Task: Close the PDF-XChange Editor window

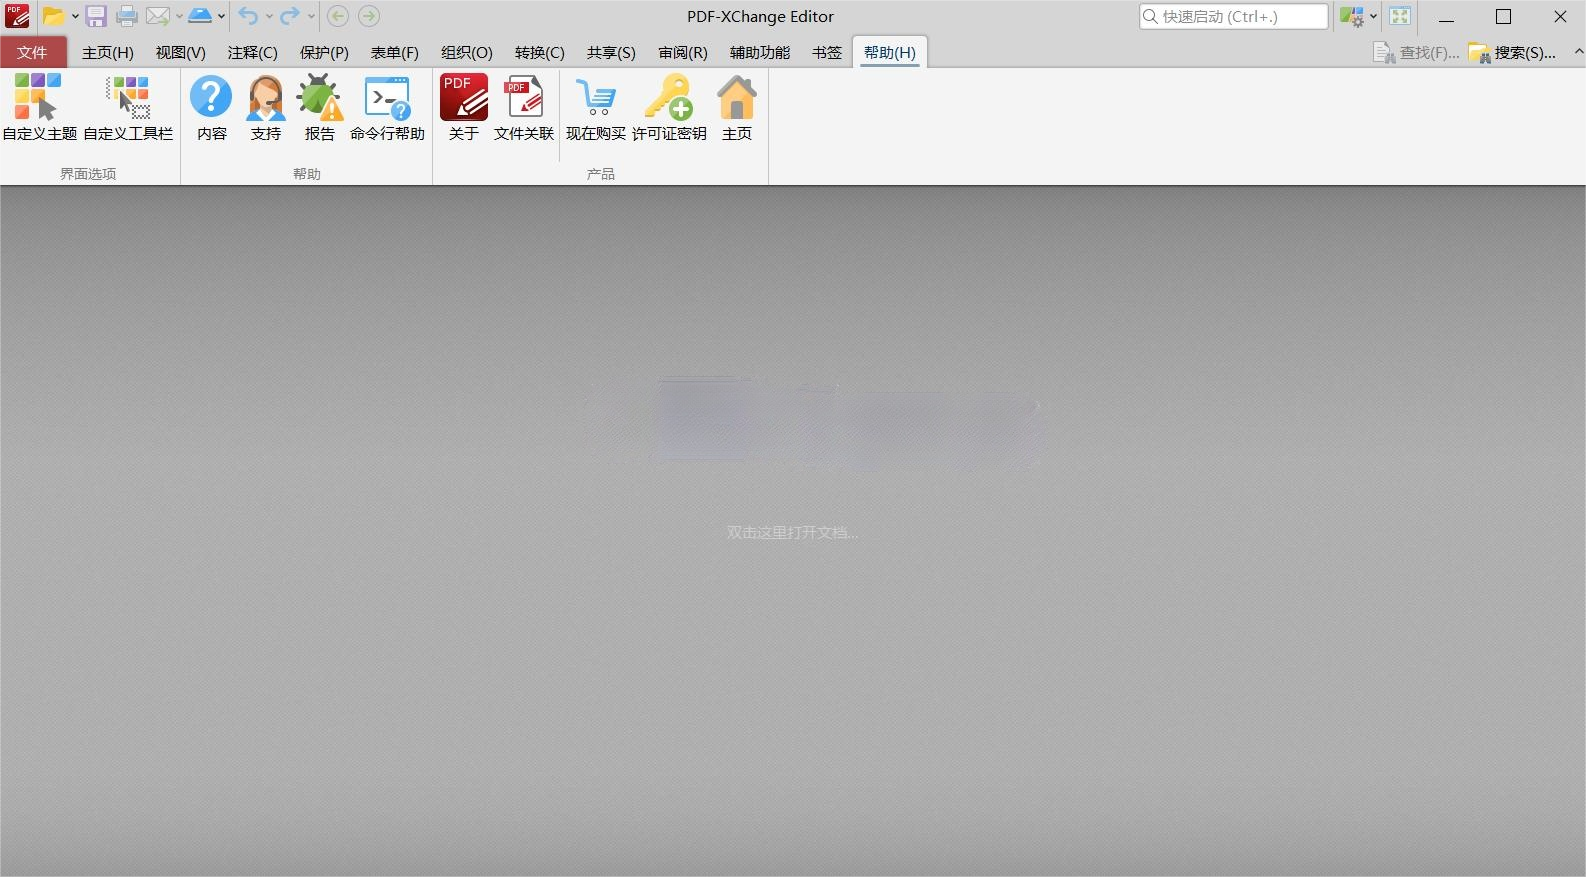Action: (1560, 16)
